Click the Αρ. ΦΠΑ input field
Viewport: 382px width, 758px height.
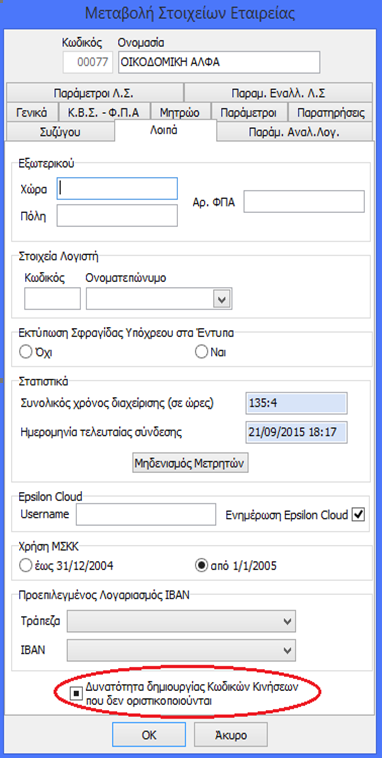point(304,201)
